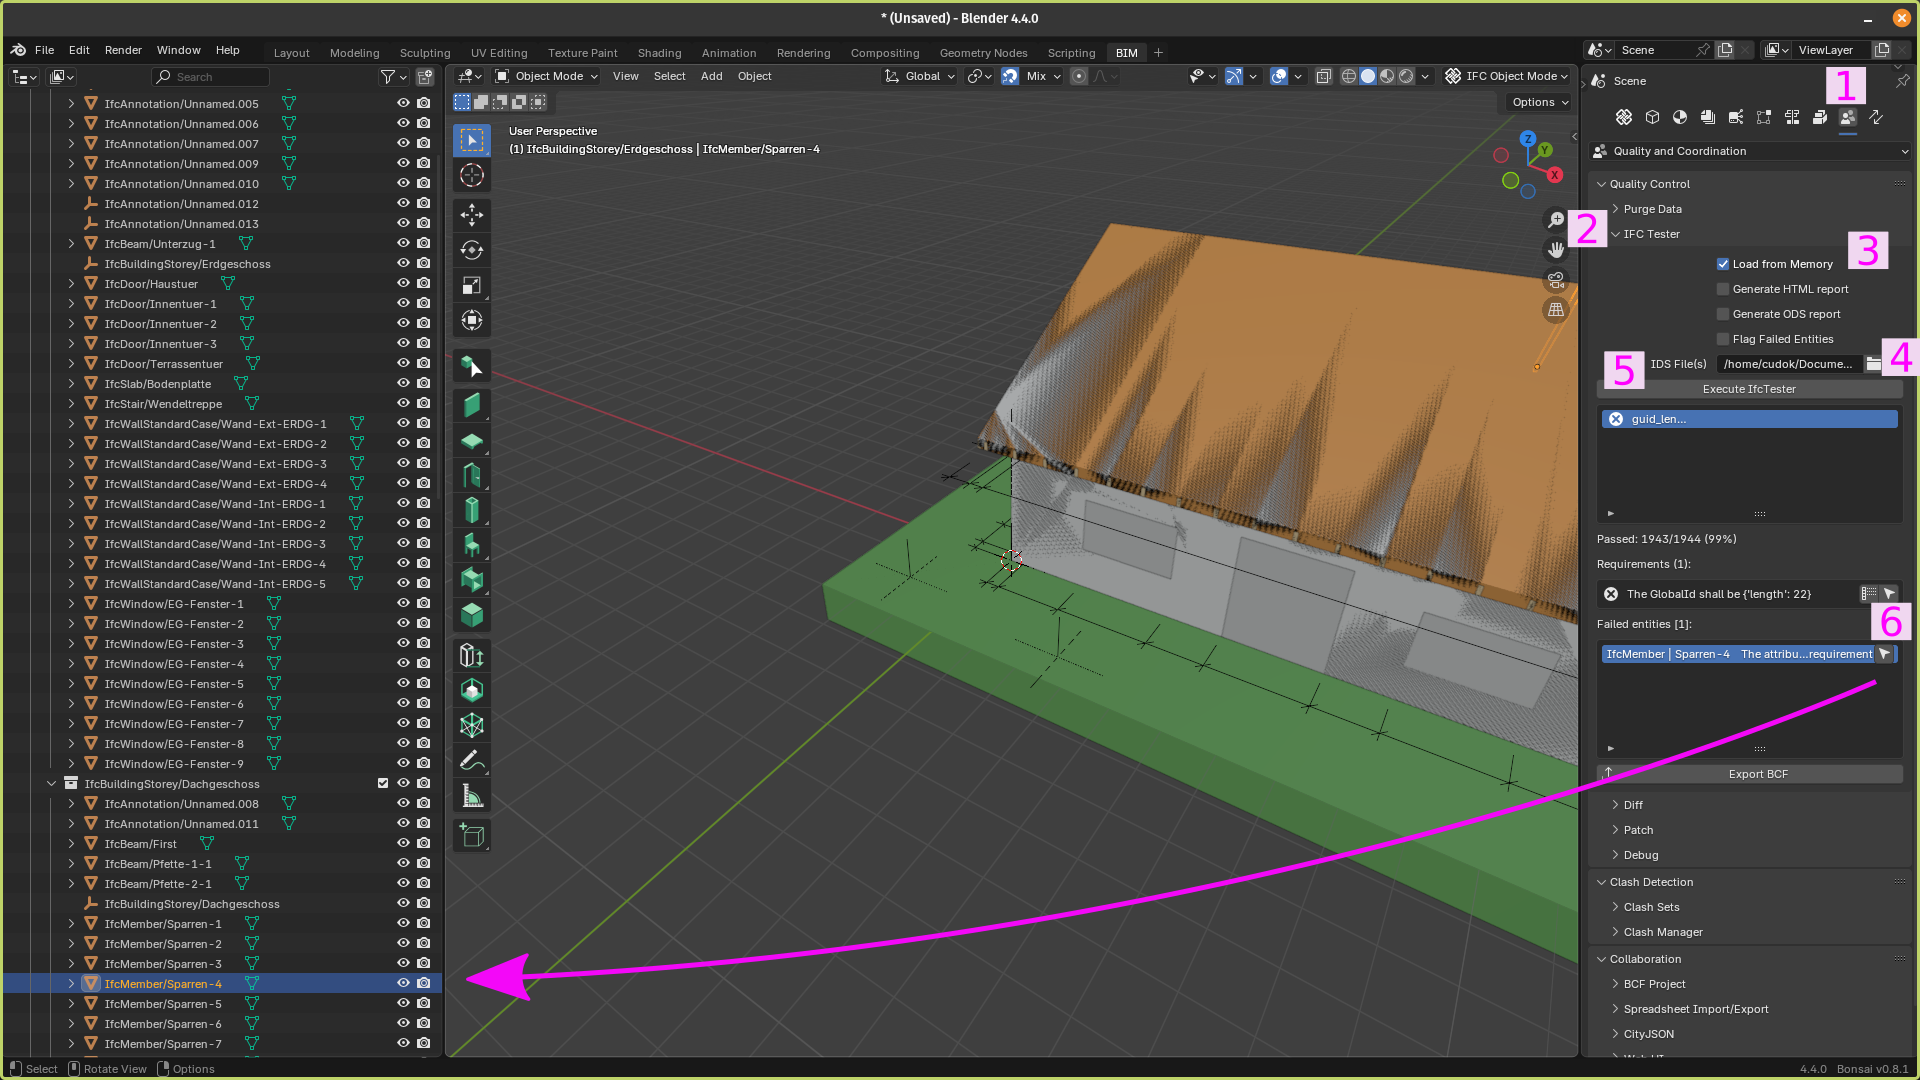Screen dimensions: 1920x1080
Task: Click select icon next to failed Sparren-4 entity
Action: tap(1884, 654)
